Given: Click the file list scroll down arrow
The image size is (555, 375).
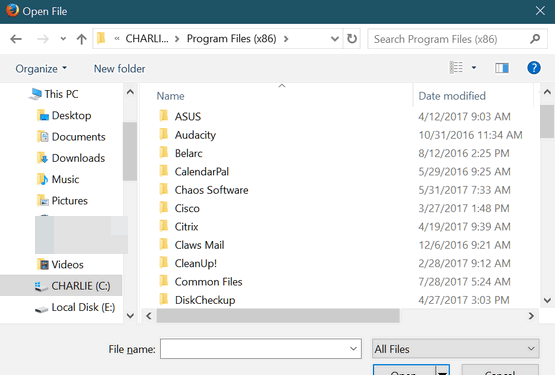Looking at the screenshot, I should click(x=547, y=300).
